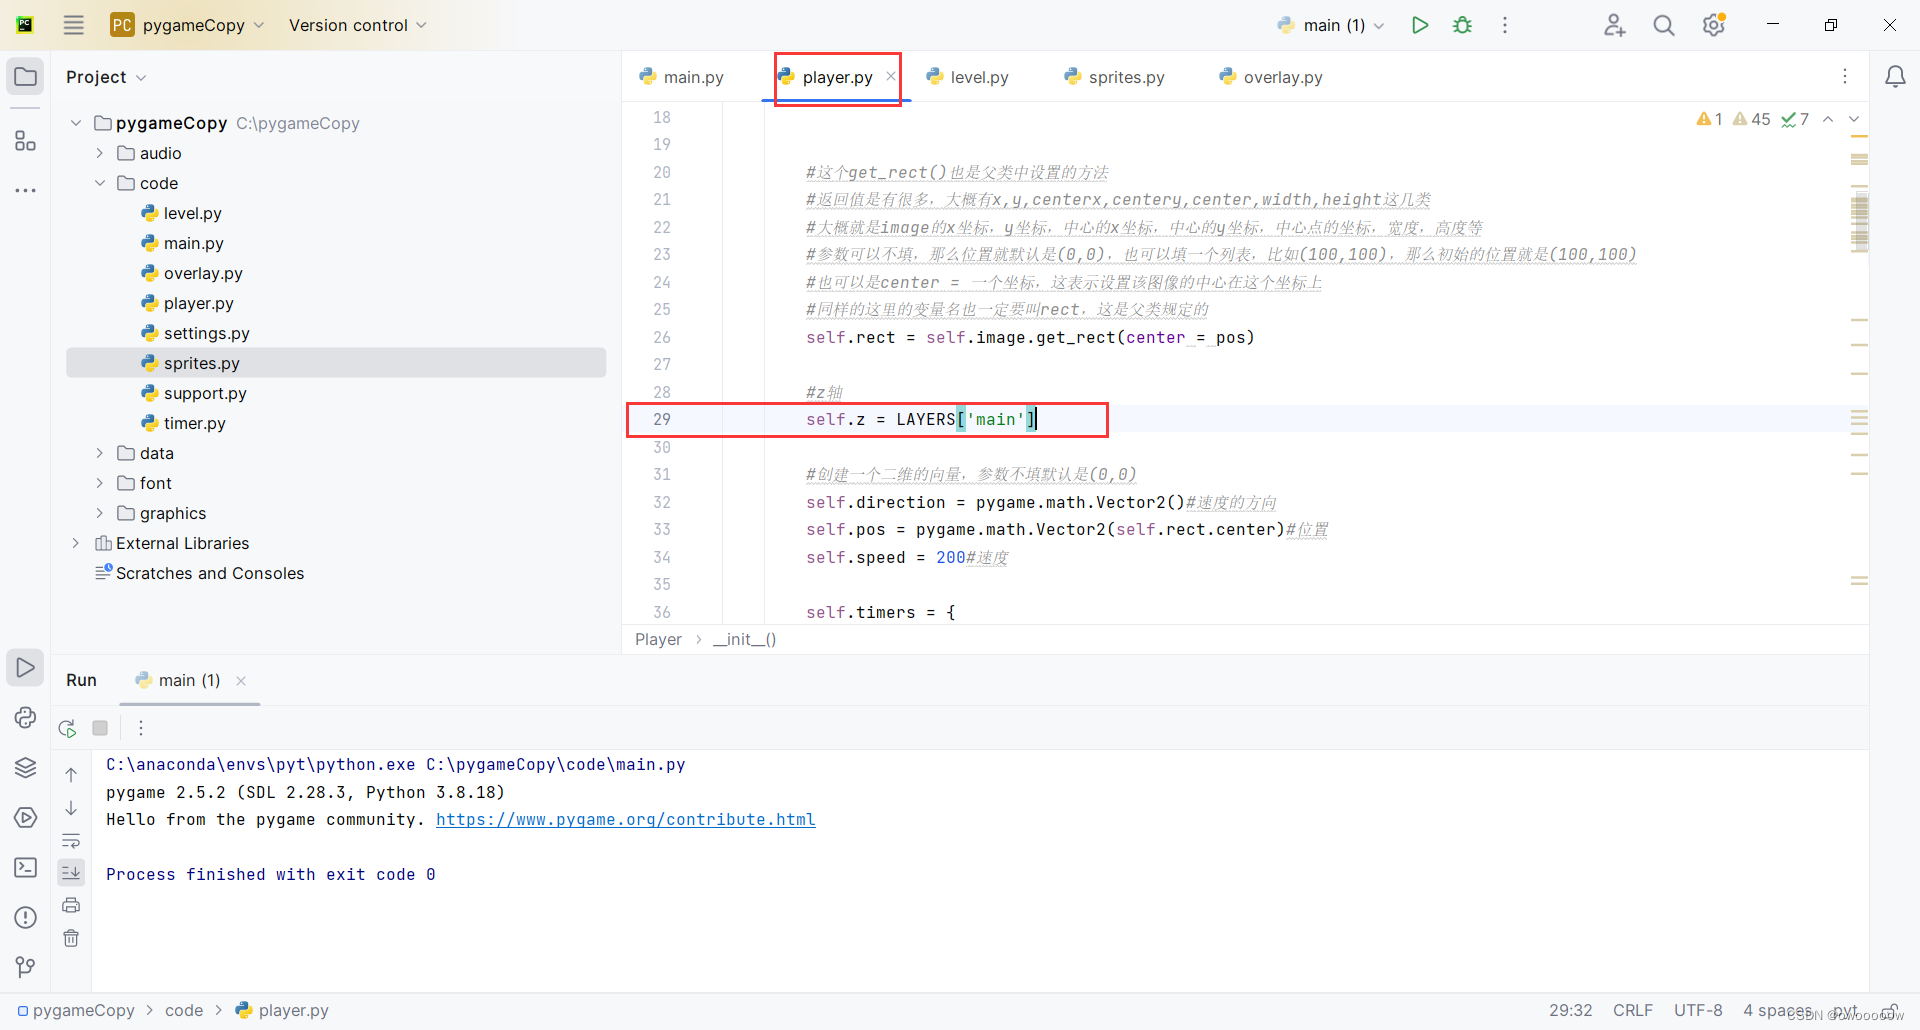Expand the audio folder
The image size is (1920, 1030).
[x=99, y=153]
